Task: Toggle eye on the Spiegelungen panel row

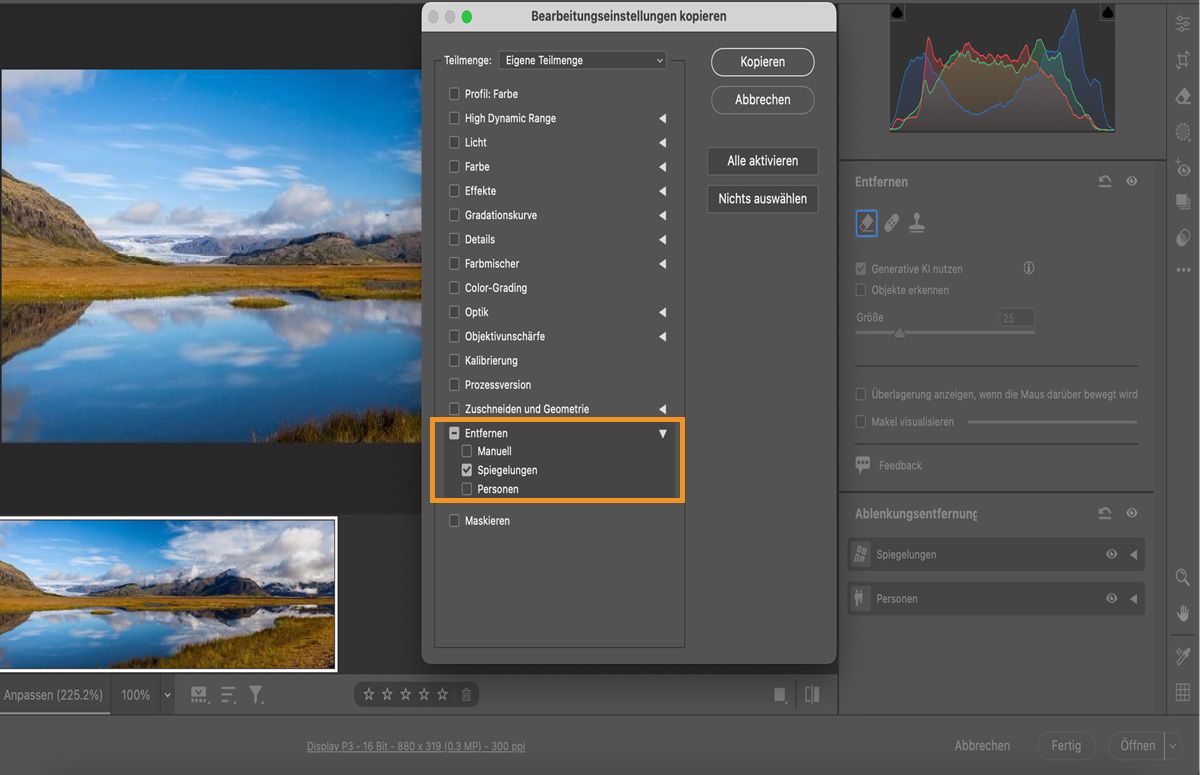Action: pyautogui.click(x=1111, y=554)
